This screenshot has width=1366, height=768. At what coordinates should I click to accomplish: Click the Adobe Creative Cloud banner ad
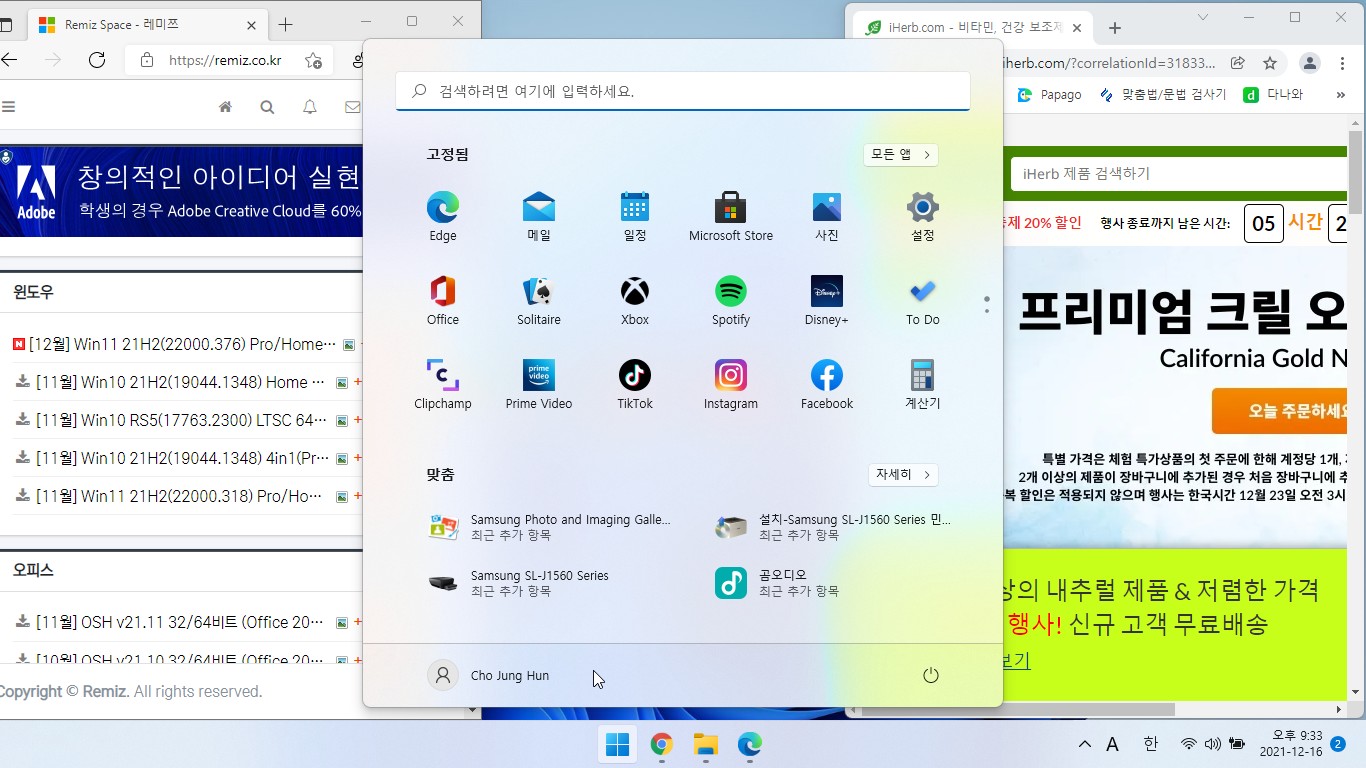point(181,191)
